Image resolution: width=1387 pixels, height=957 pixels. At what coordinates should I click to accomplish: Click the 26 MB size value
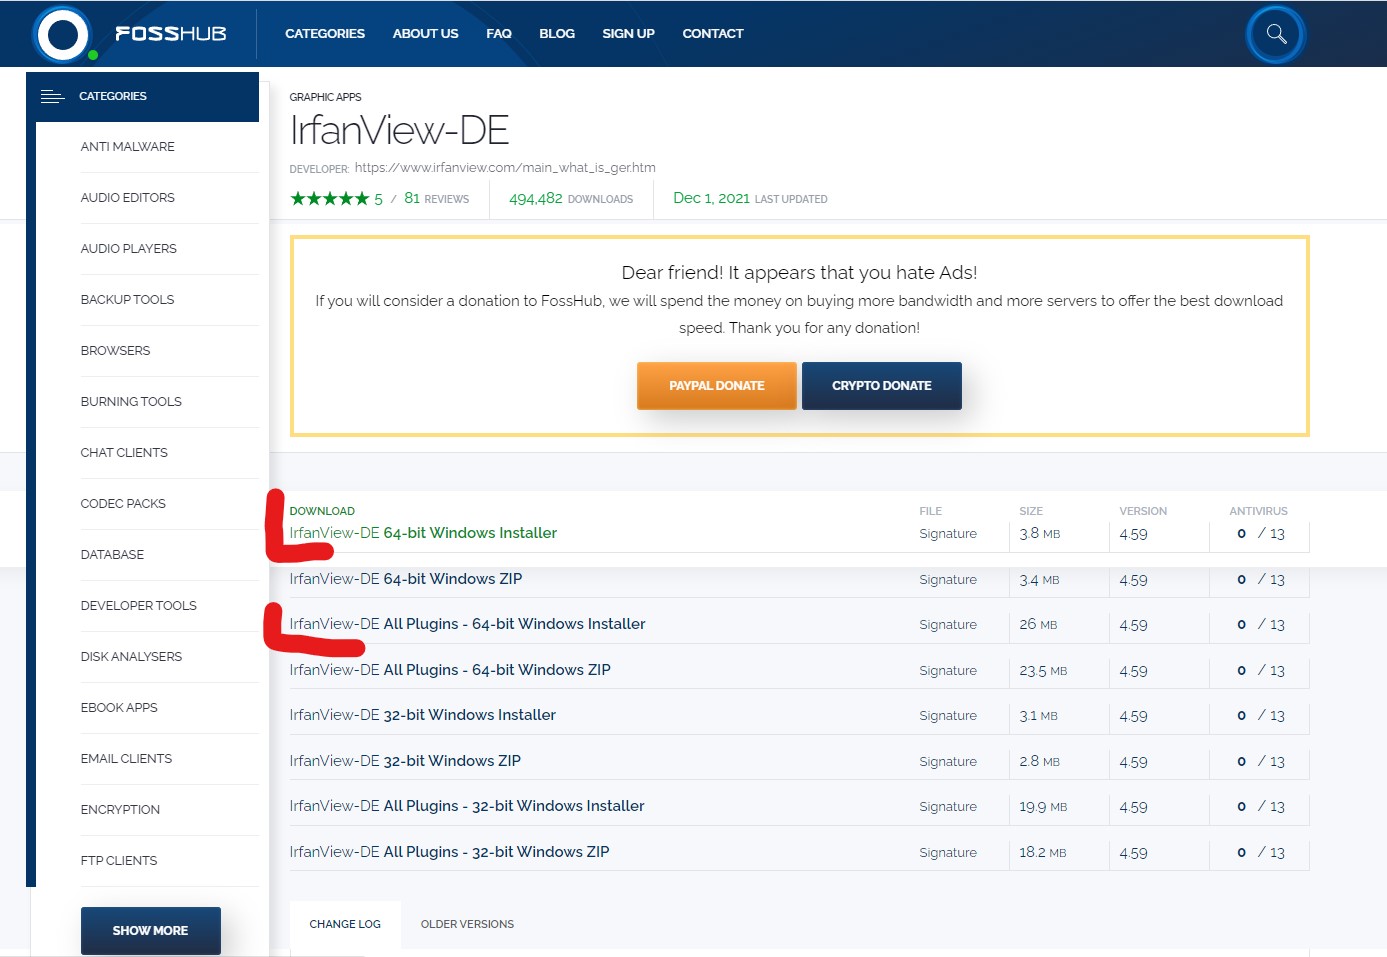click(1038, 625)
